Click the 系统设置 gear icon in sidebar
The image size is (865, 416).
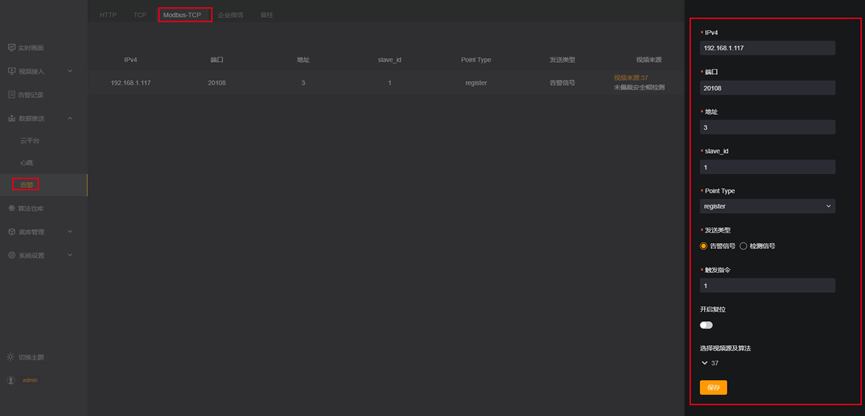(x=12, y=255)
